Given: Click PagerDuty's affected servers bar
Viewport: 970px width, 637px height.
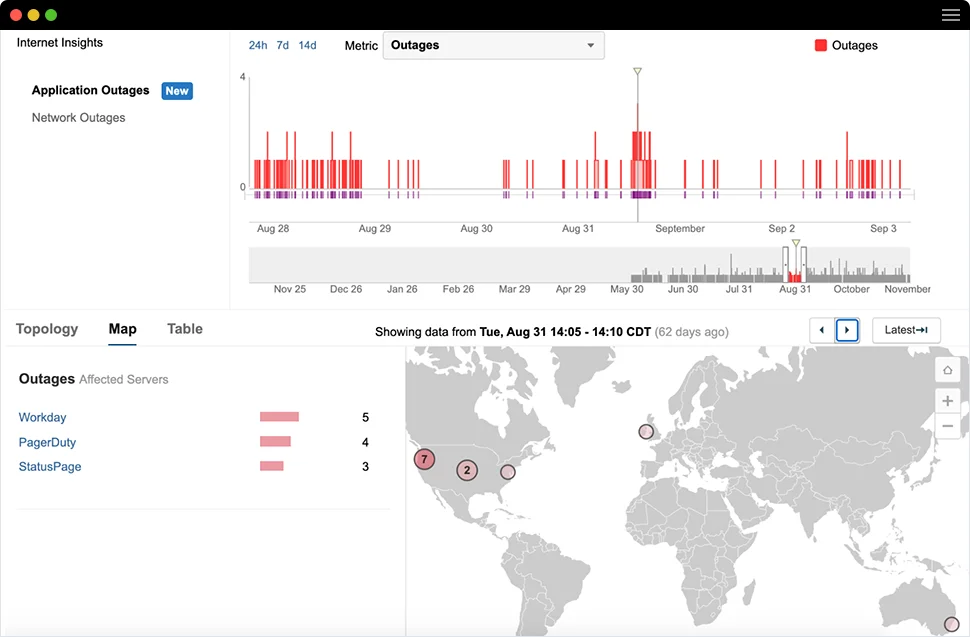Looking at the screenshot, I should (x=275, y=441).
